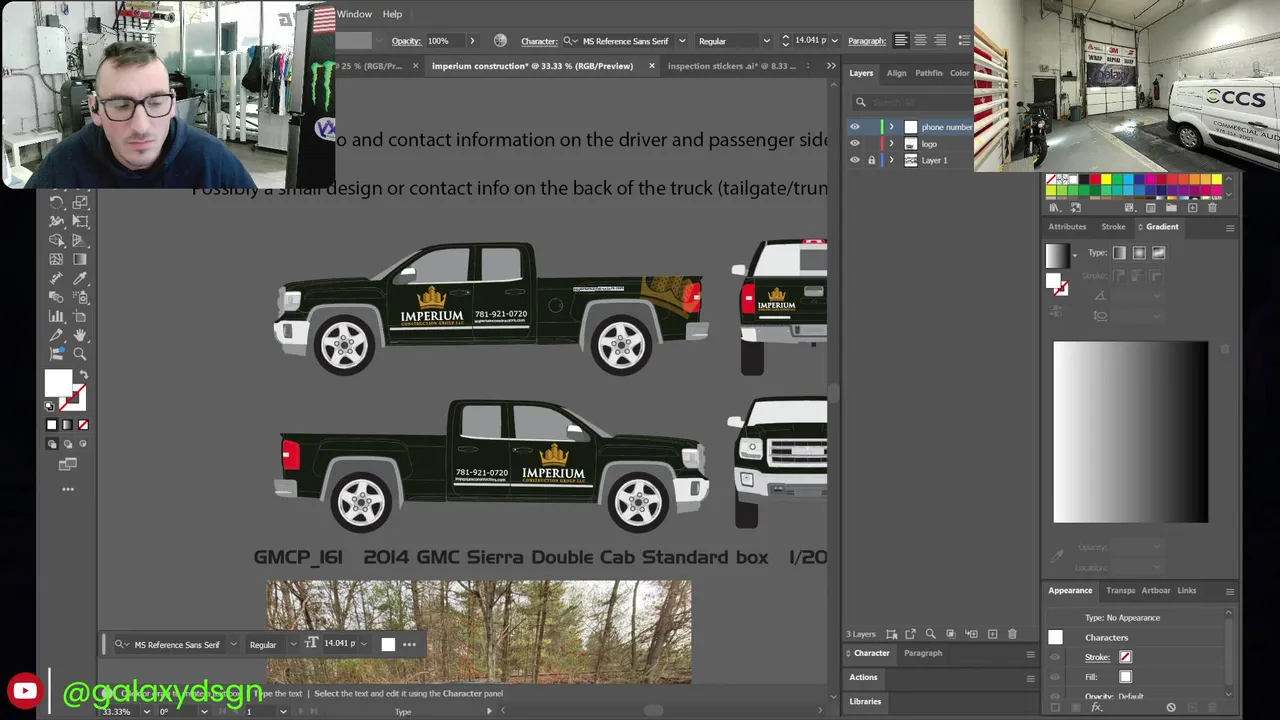This screenshot has height=720, width=1280.
Task: Switch to the Stroke panel tab
Action: tap(1113, 227)
